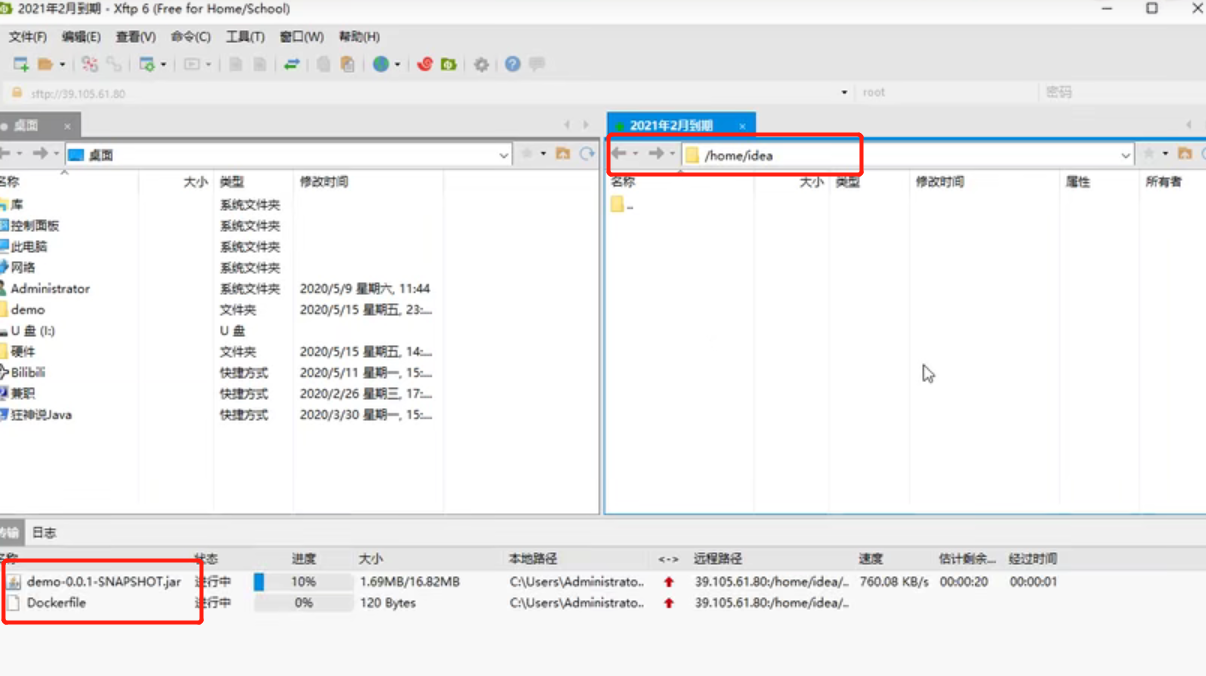Open the 工具(T) menu
The width and height of the screenshot is (1206, 676).
click(x=245, y=37)
